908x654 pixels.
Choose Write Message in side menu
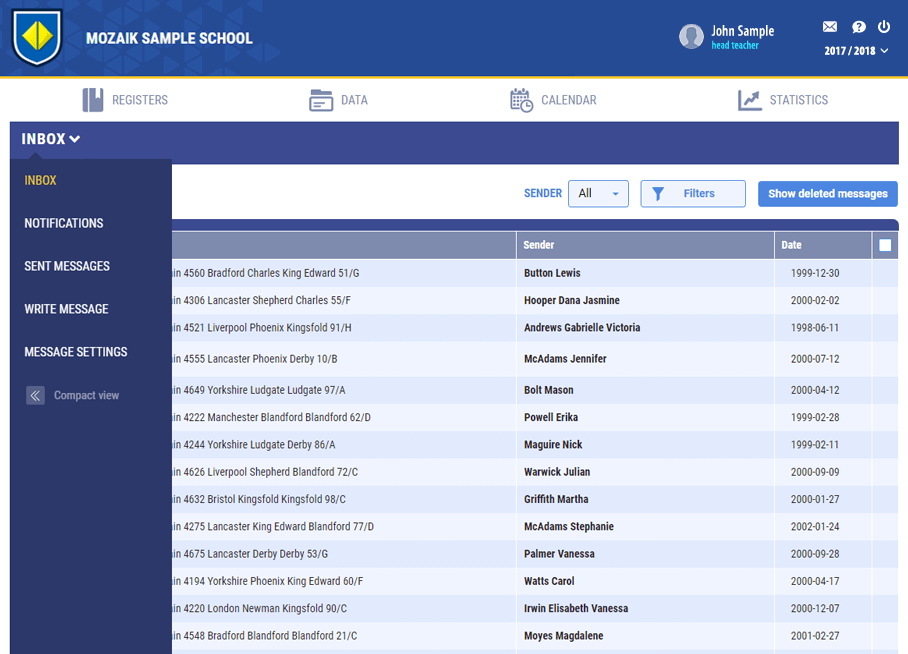(66, 309)
